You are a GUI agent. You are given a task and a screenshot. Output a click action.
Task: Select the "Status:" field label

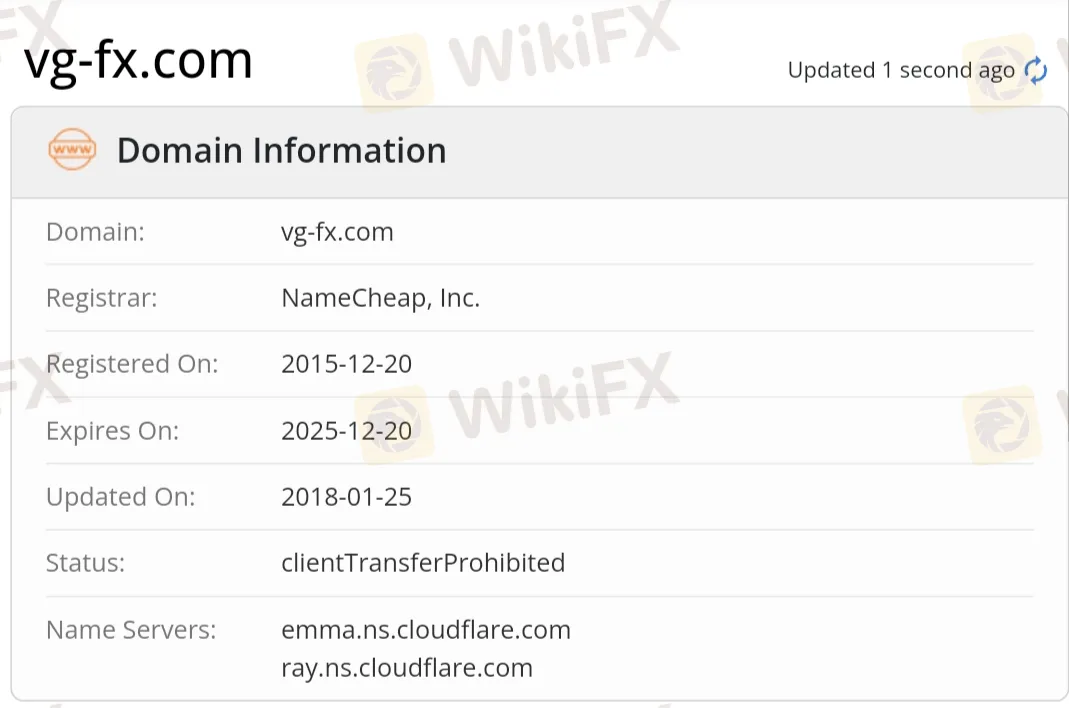pyautogui.click(x=85, y=563)
